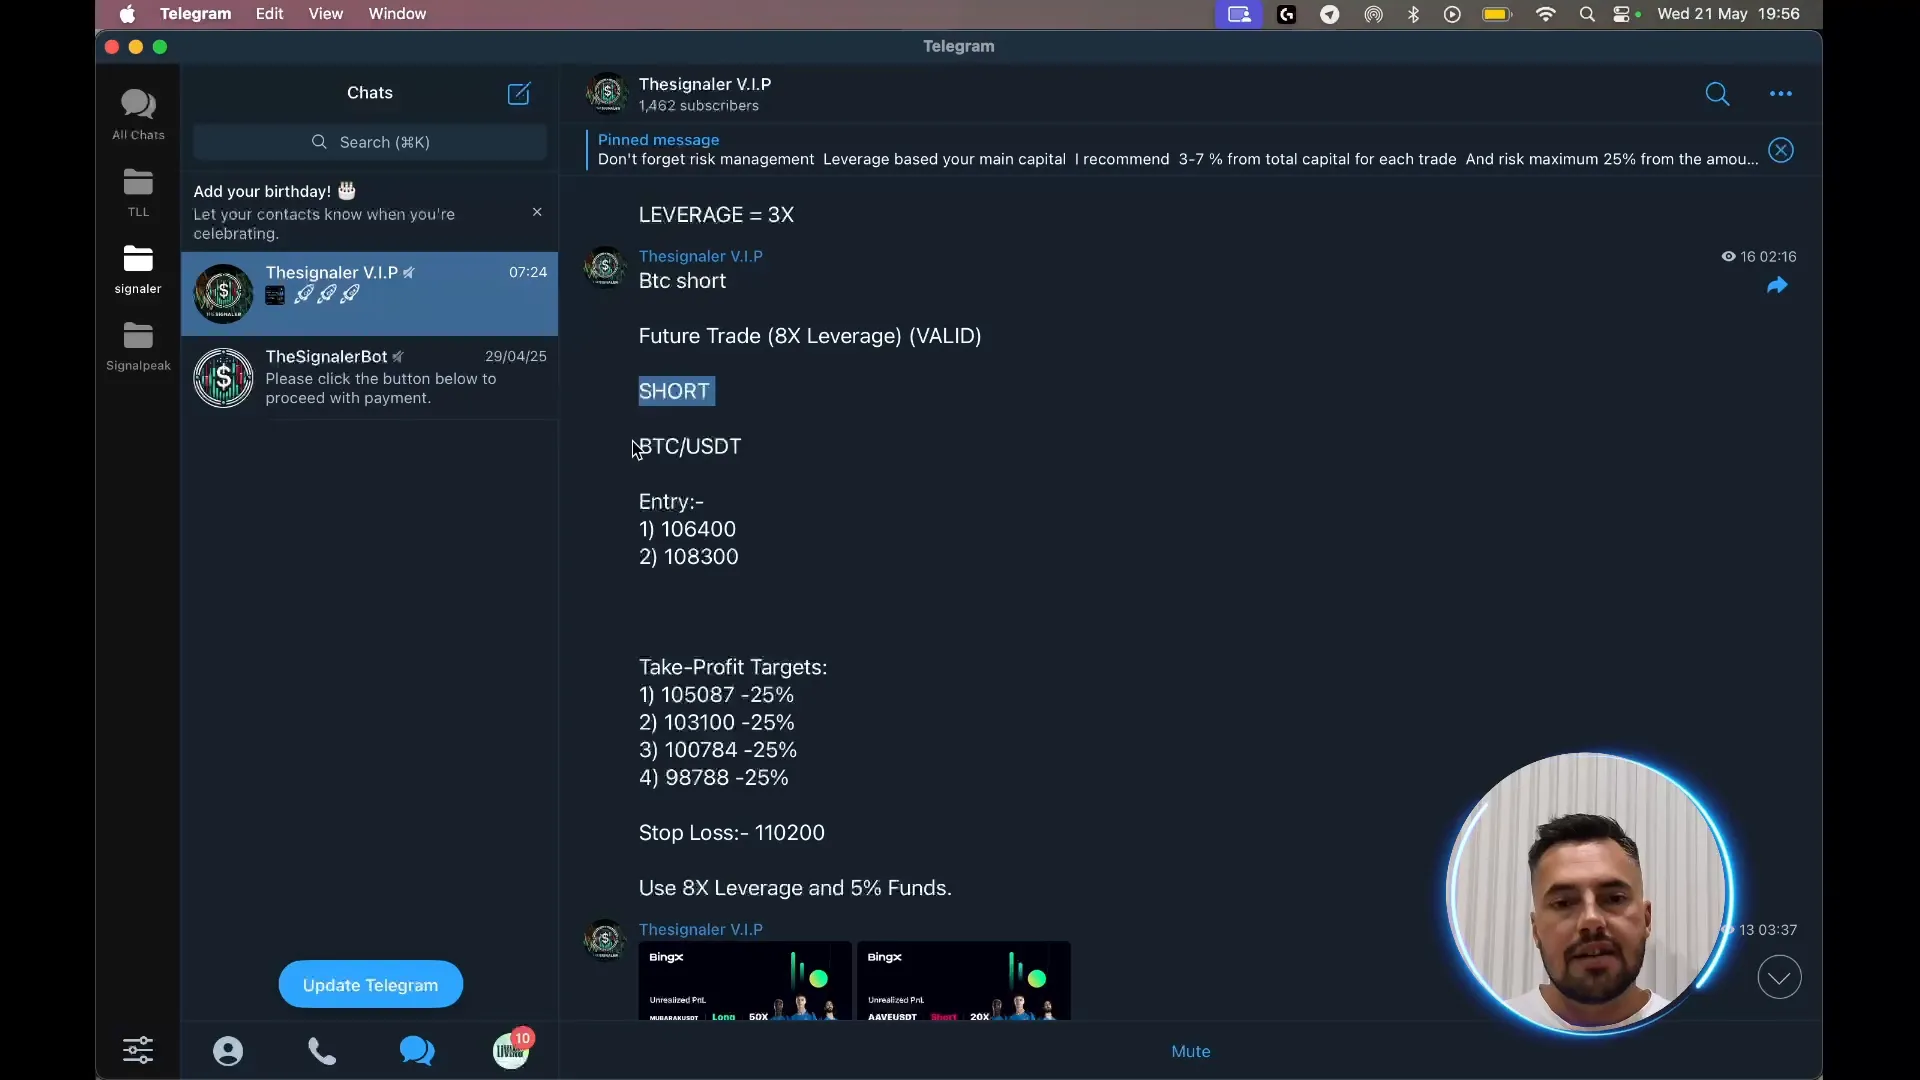This screenshot has width=1920, height=1080.
Task: Open the Signalpeak chat folder
Action: click(x=138, y=346)
